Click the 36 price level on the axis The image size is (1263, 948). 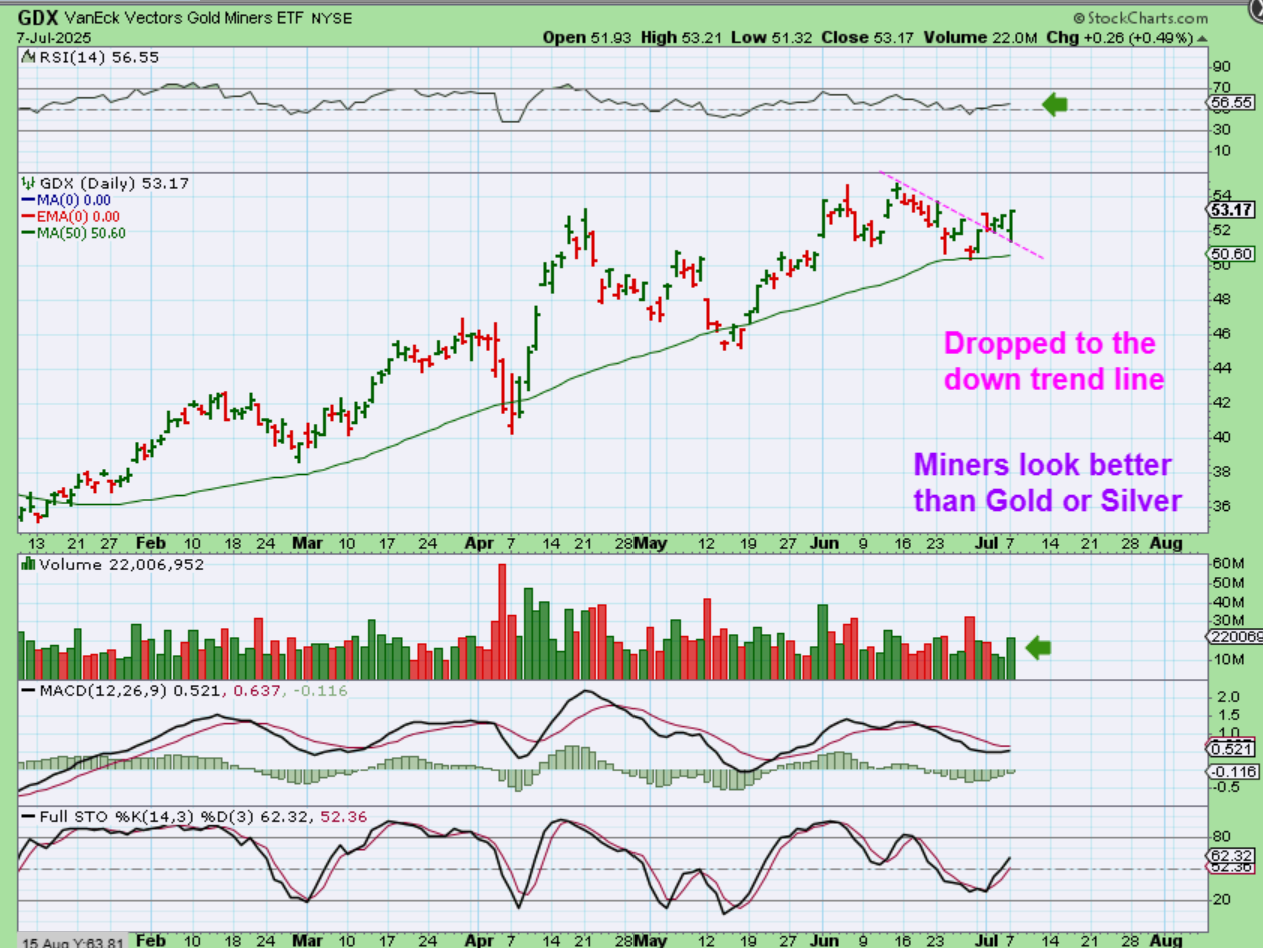(x=1221, y=506)
